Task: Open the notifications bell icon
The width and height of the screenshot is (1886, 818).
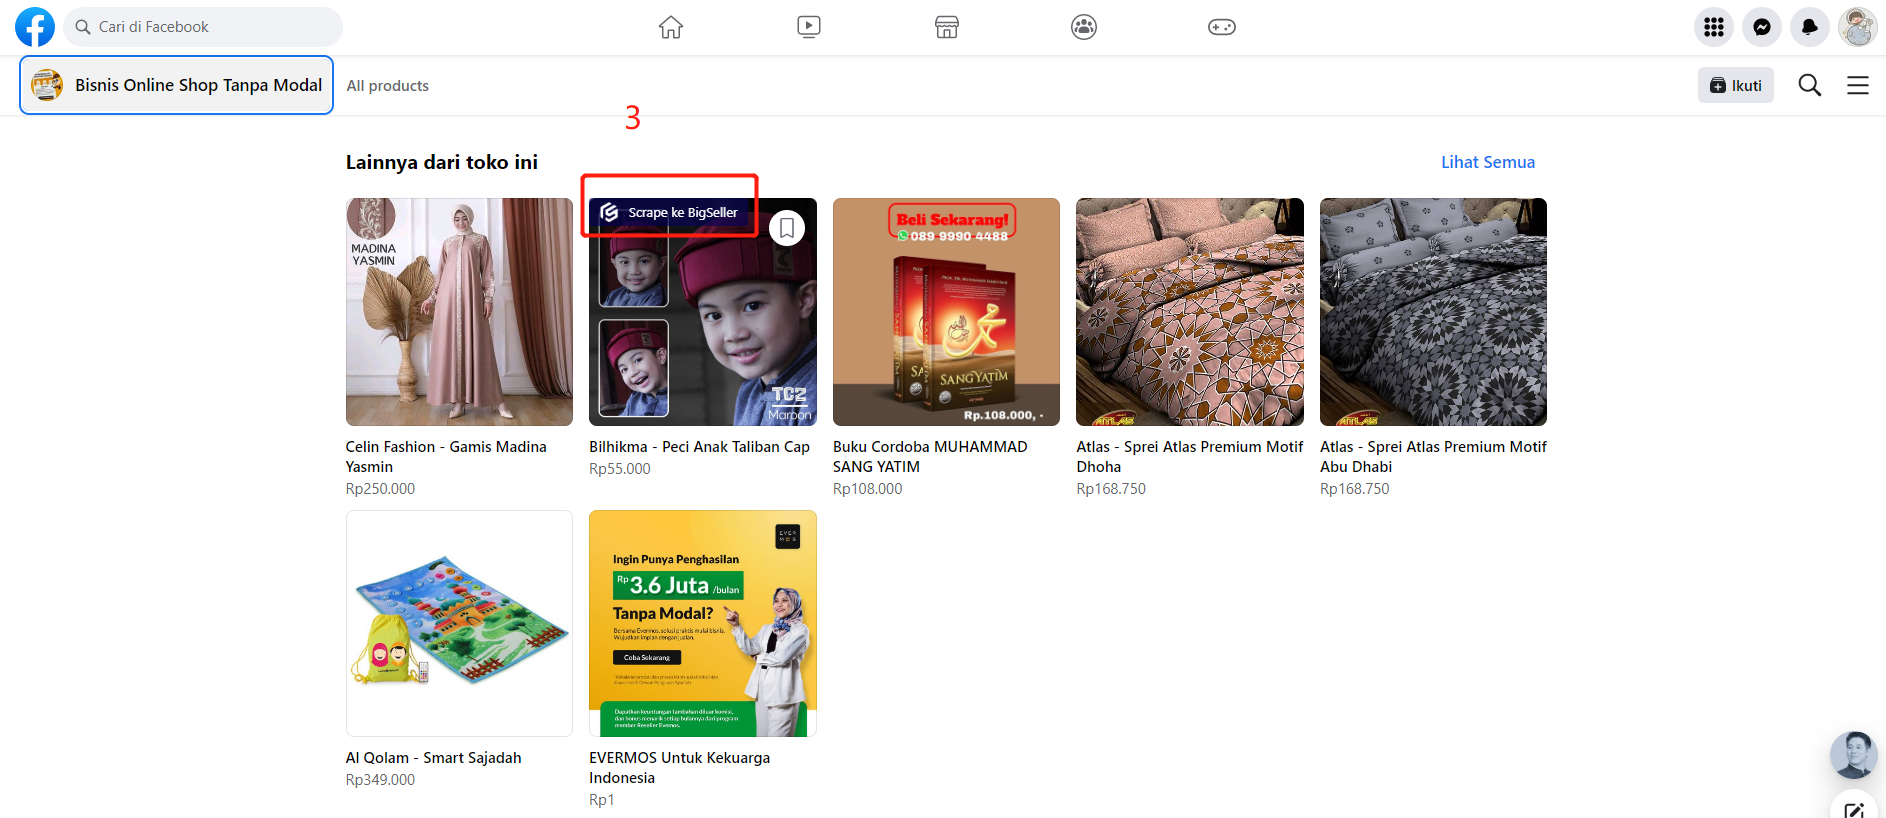Action: [1810, 27]
